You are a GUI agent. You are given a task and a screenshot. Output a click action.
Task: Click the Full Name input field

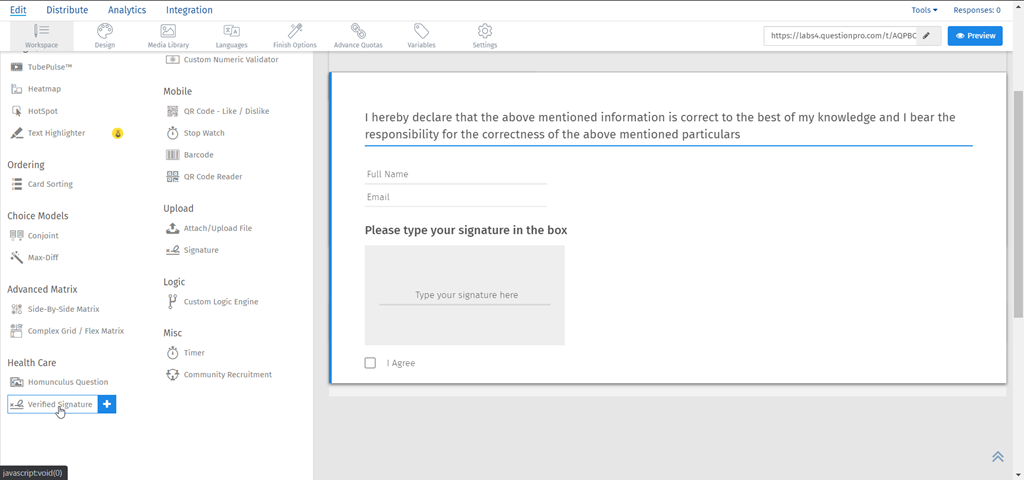(x=456, y=175)
